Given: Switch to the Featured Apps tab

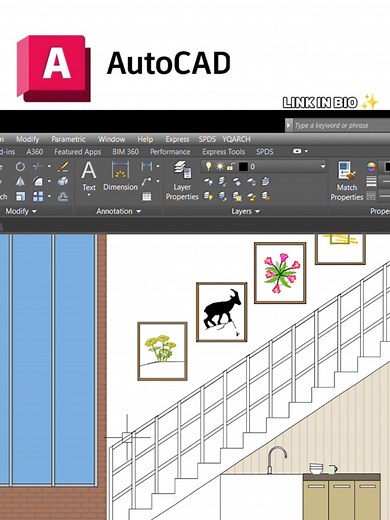Looking at the screenshot, I should 78,152.
